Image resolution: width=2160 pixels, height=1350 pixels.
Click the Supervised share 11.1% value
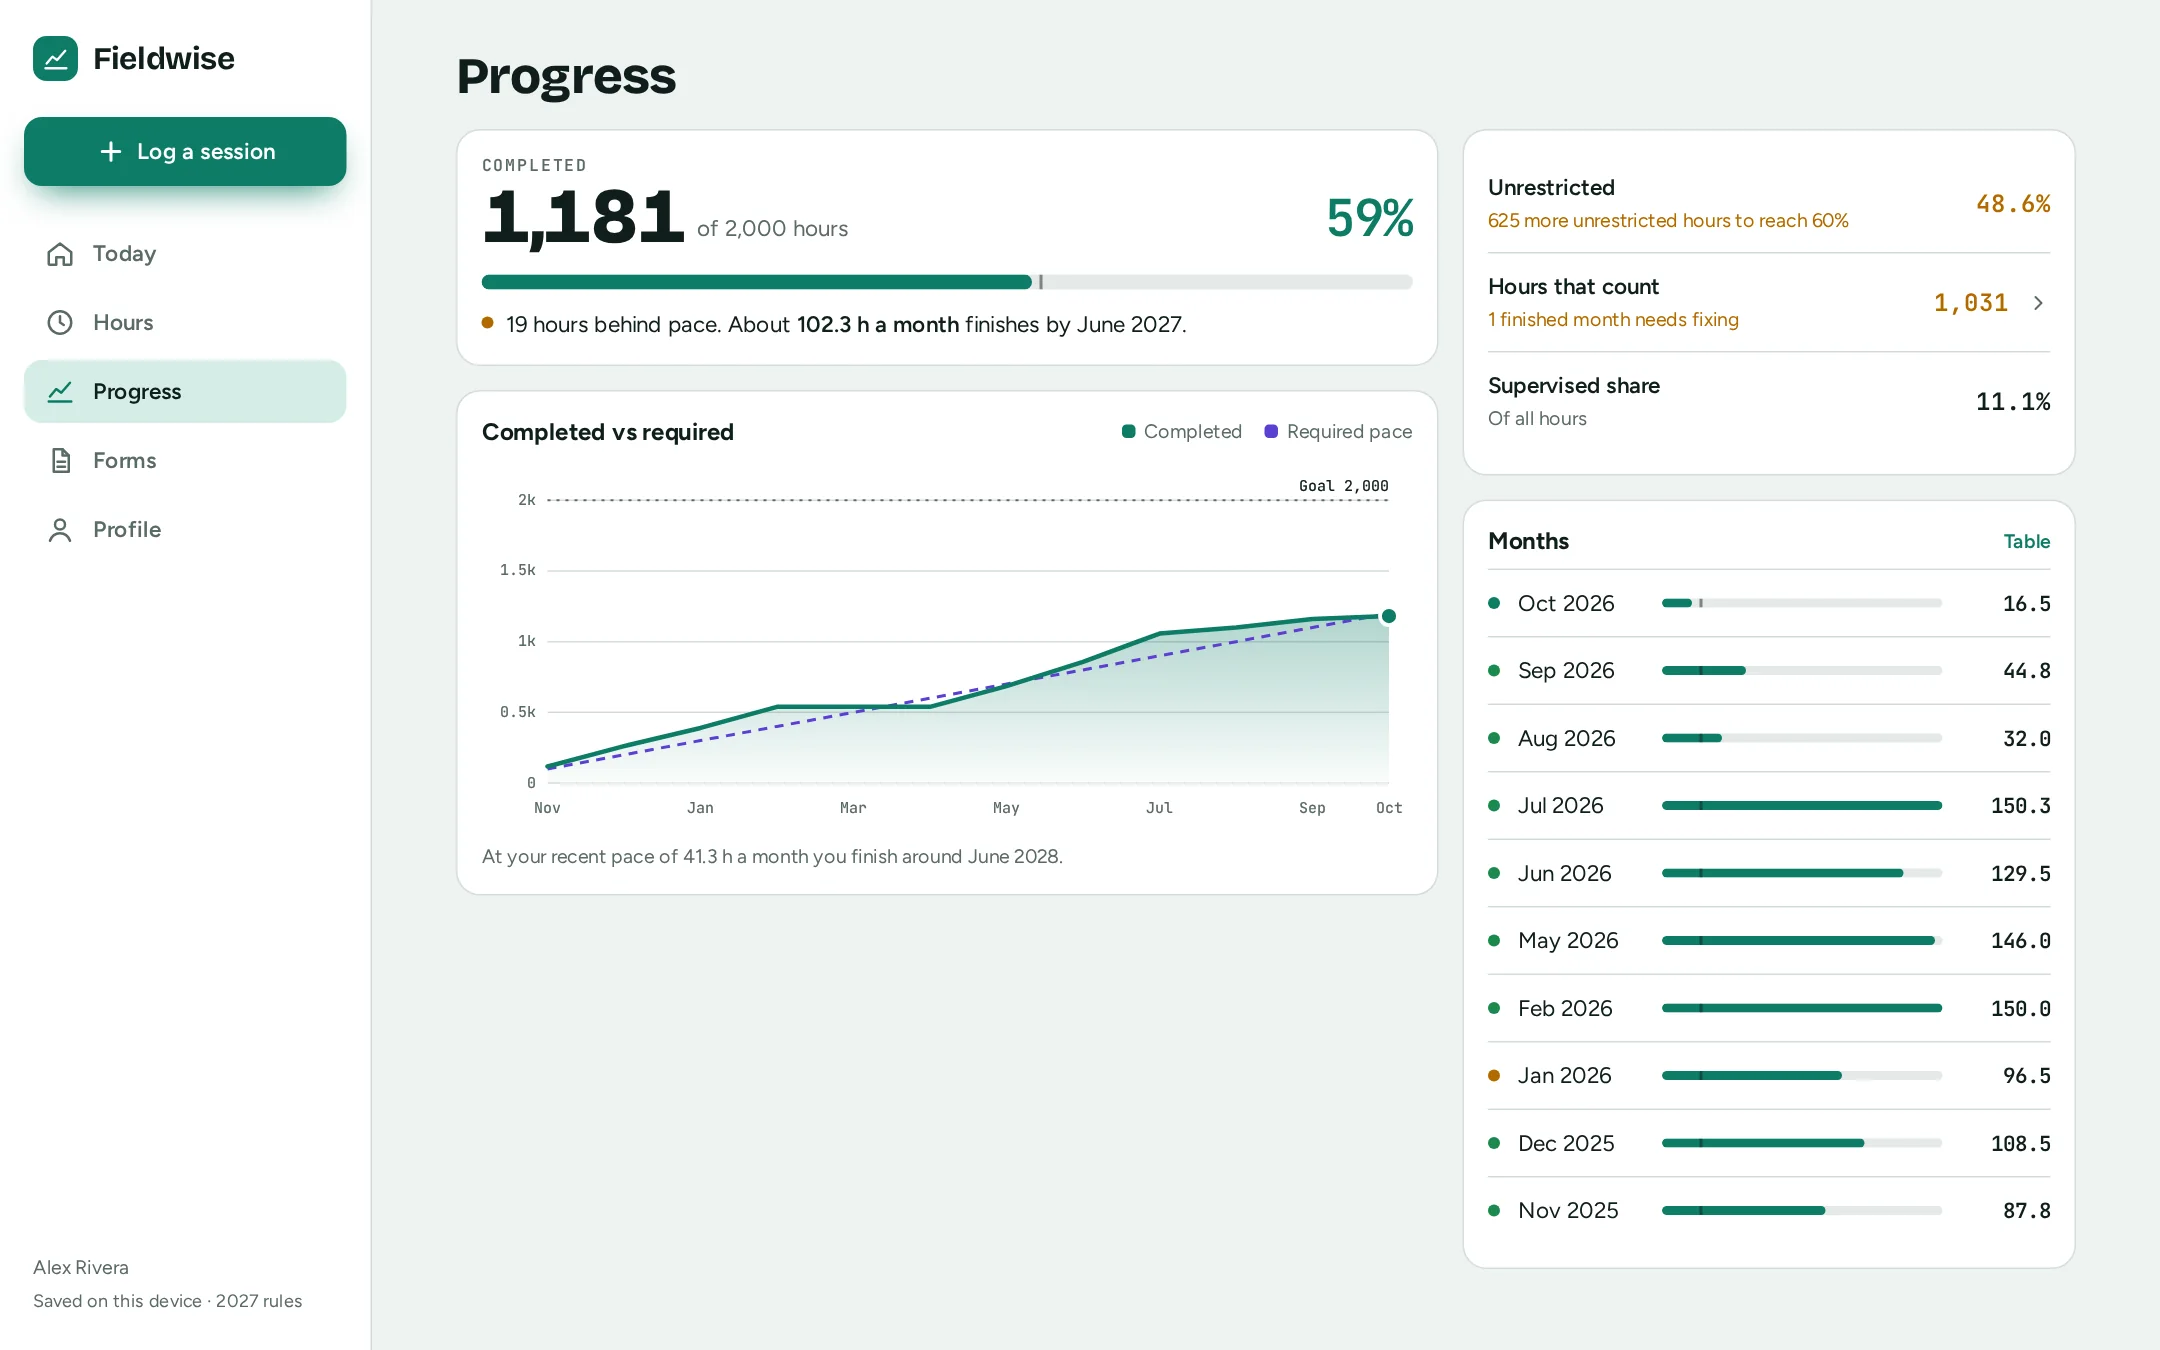click(2012, 402)
